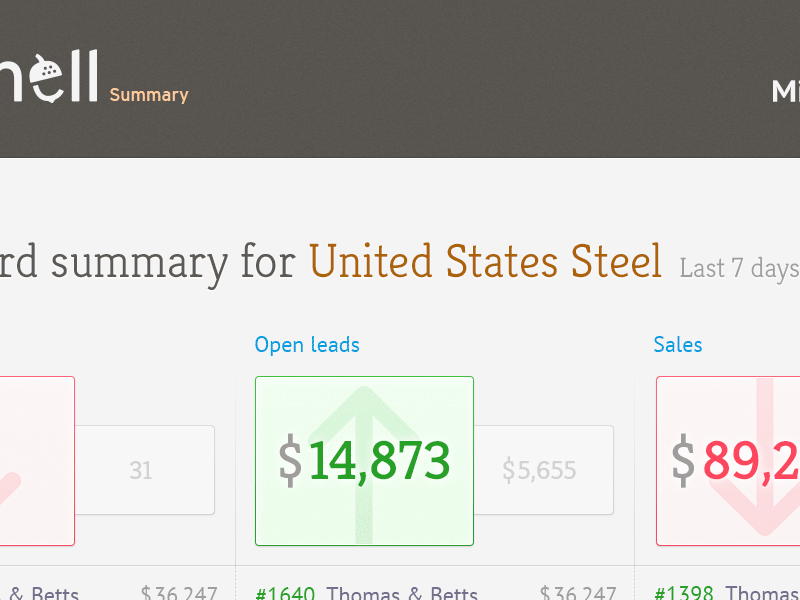
Task: Click the United States Steel company link
Action: [x=485, y=261]
